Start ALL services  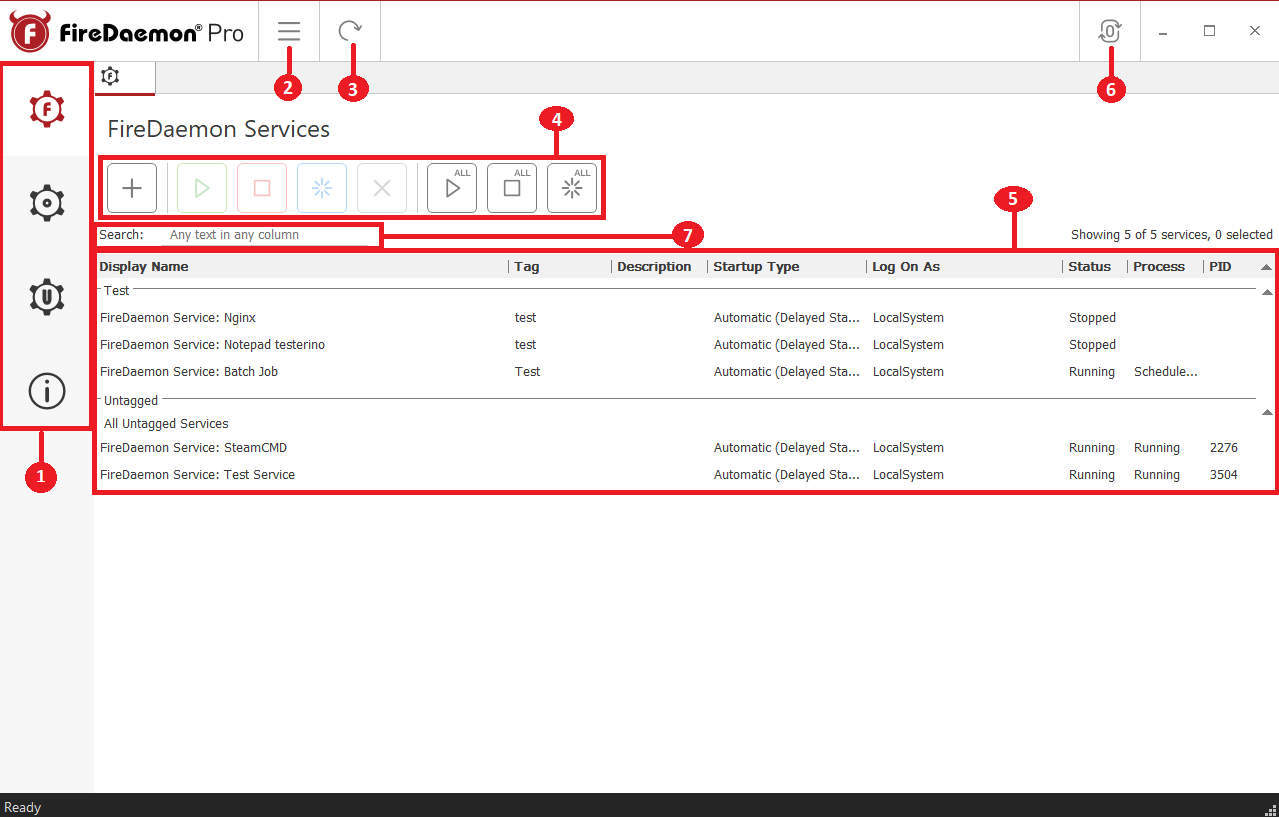click(x=452, y=188)
